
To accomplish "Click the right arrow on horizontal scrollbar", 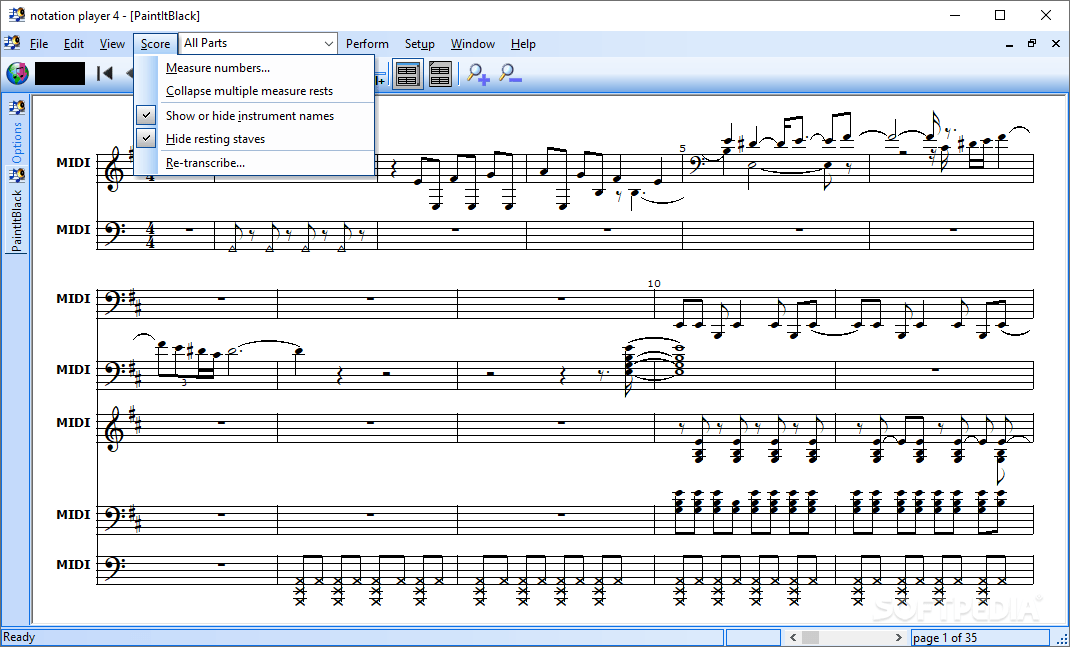I will pos(898,637).
